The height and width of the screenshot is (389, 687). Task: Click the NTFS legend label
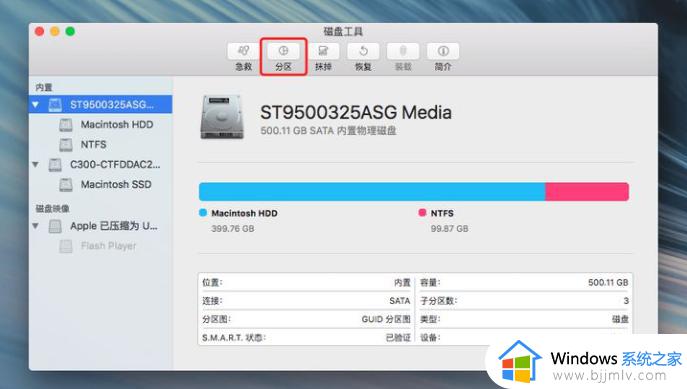442,213
